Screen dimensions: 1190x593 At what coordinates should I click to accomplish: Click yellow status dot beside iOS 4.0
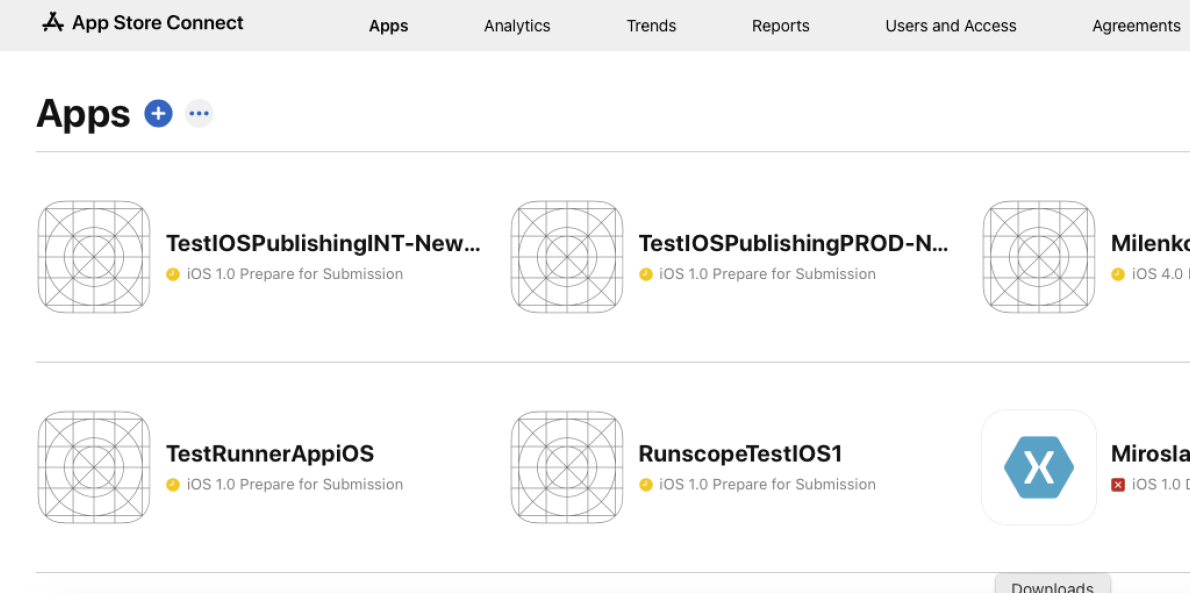point(1118,274)
